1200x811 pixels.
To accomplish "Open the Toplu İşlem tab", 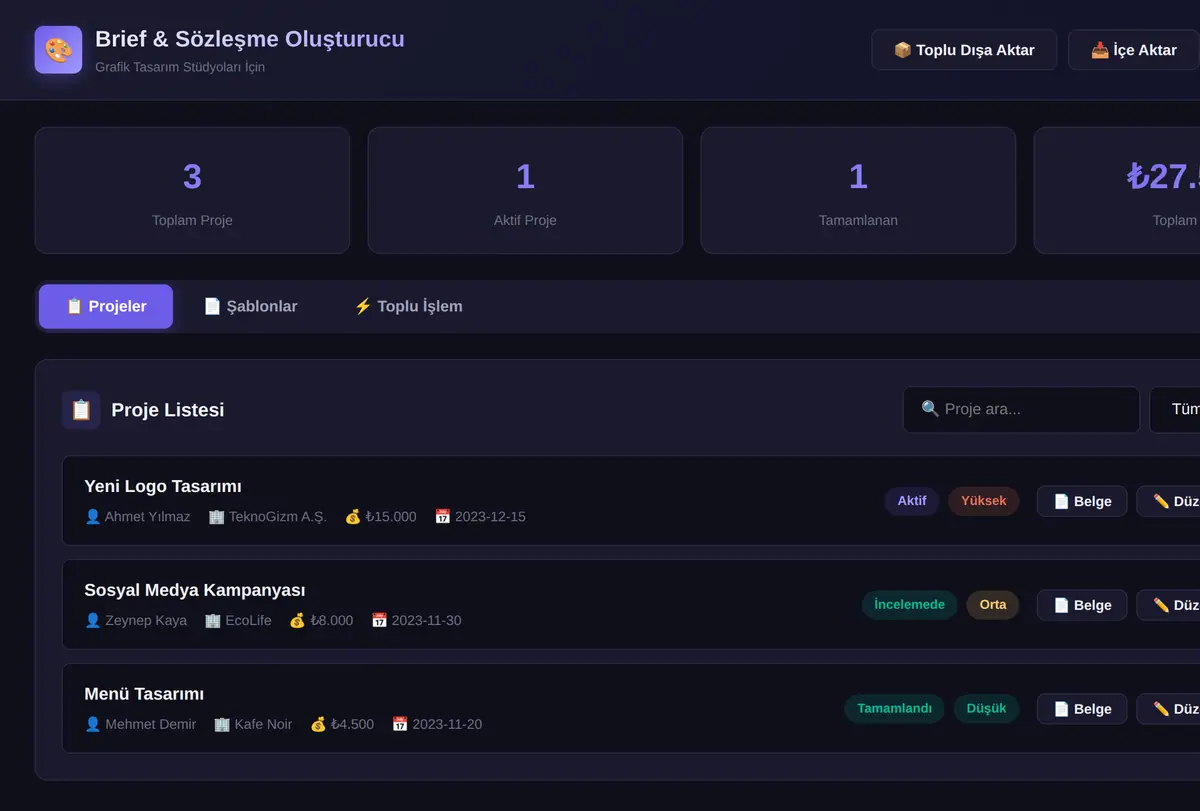I will click(409, 307).
